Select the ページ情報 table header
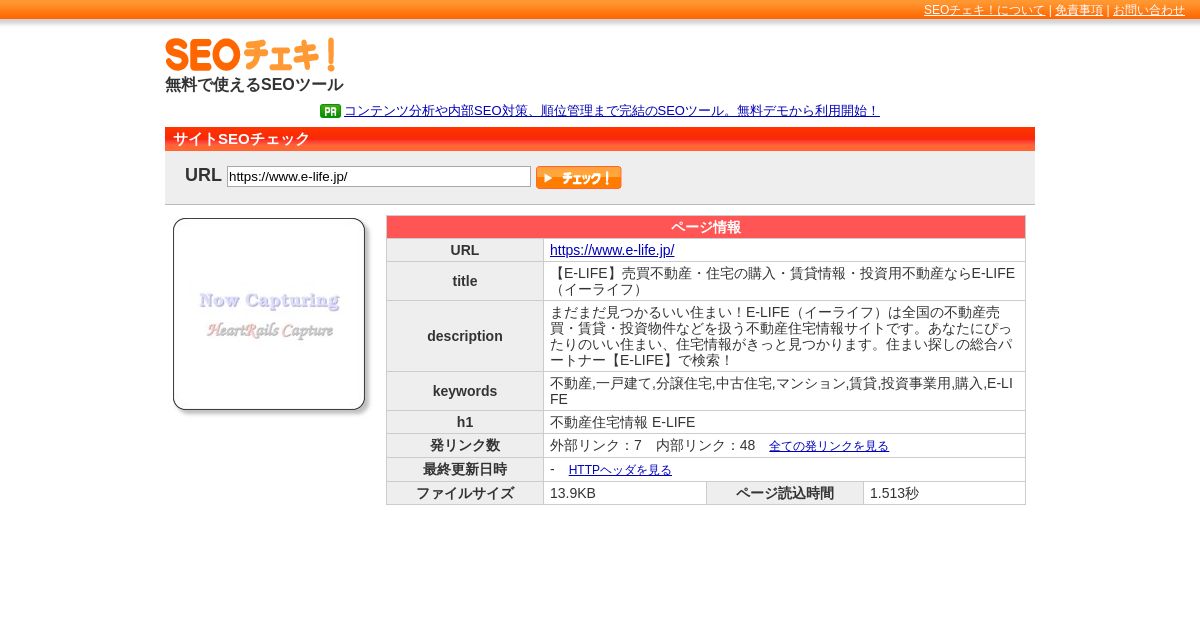This screenshot has width=1200, height=630. point(706,227)
